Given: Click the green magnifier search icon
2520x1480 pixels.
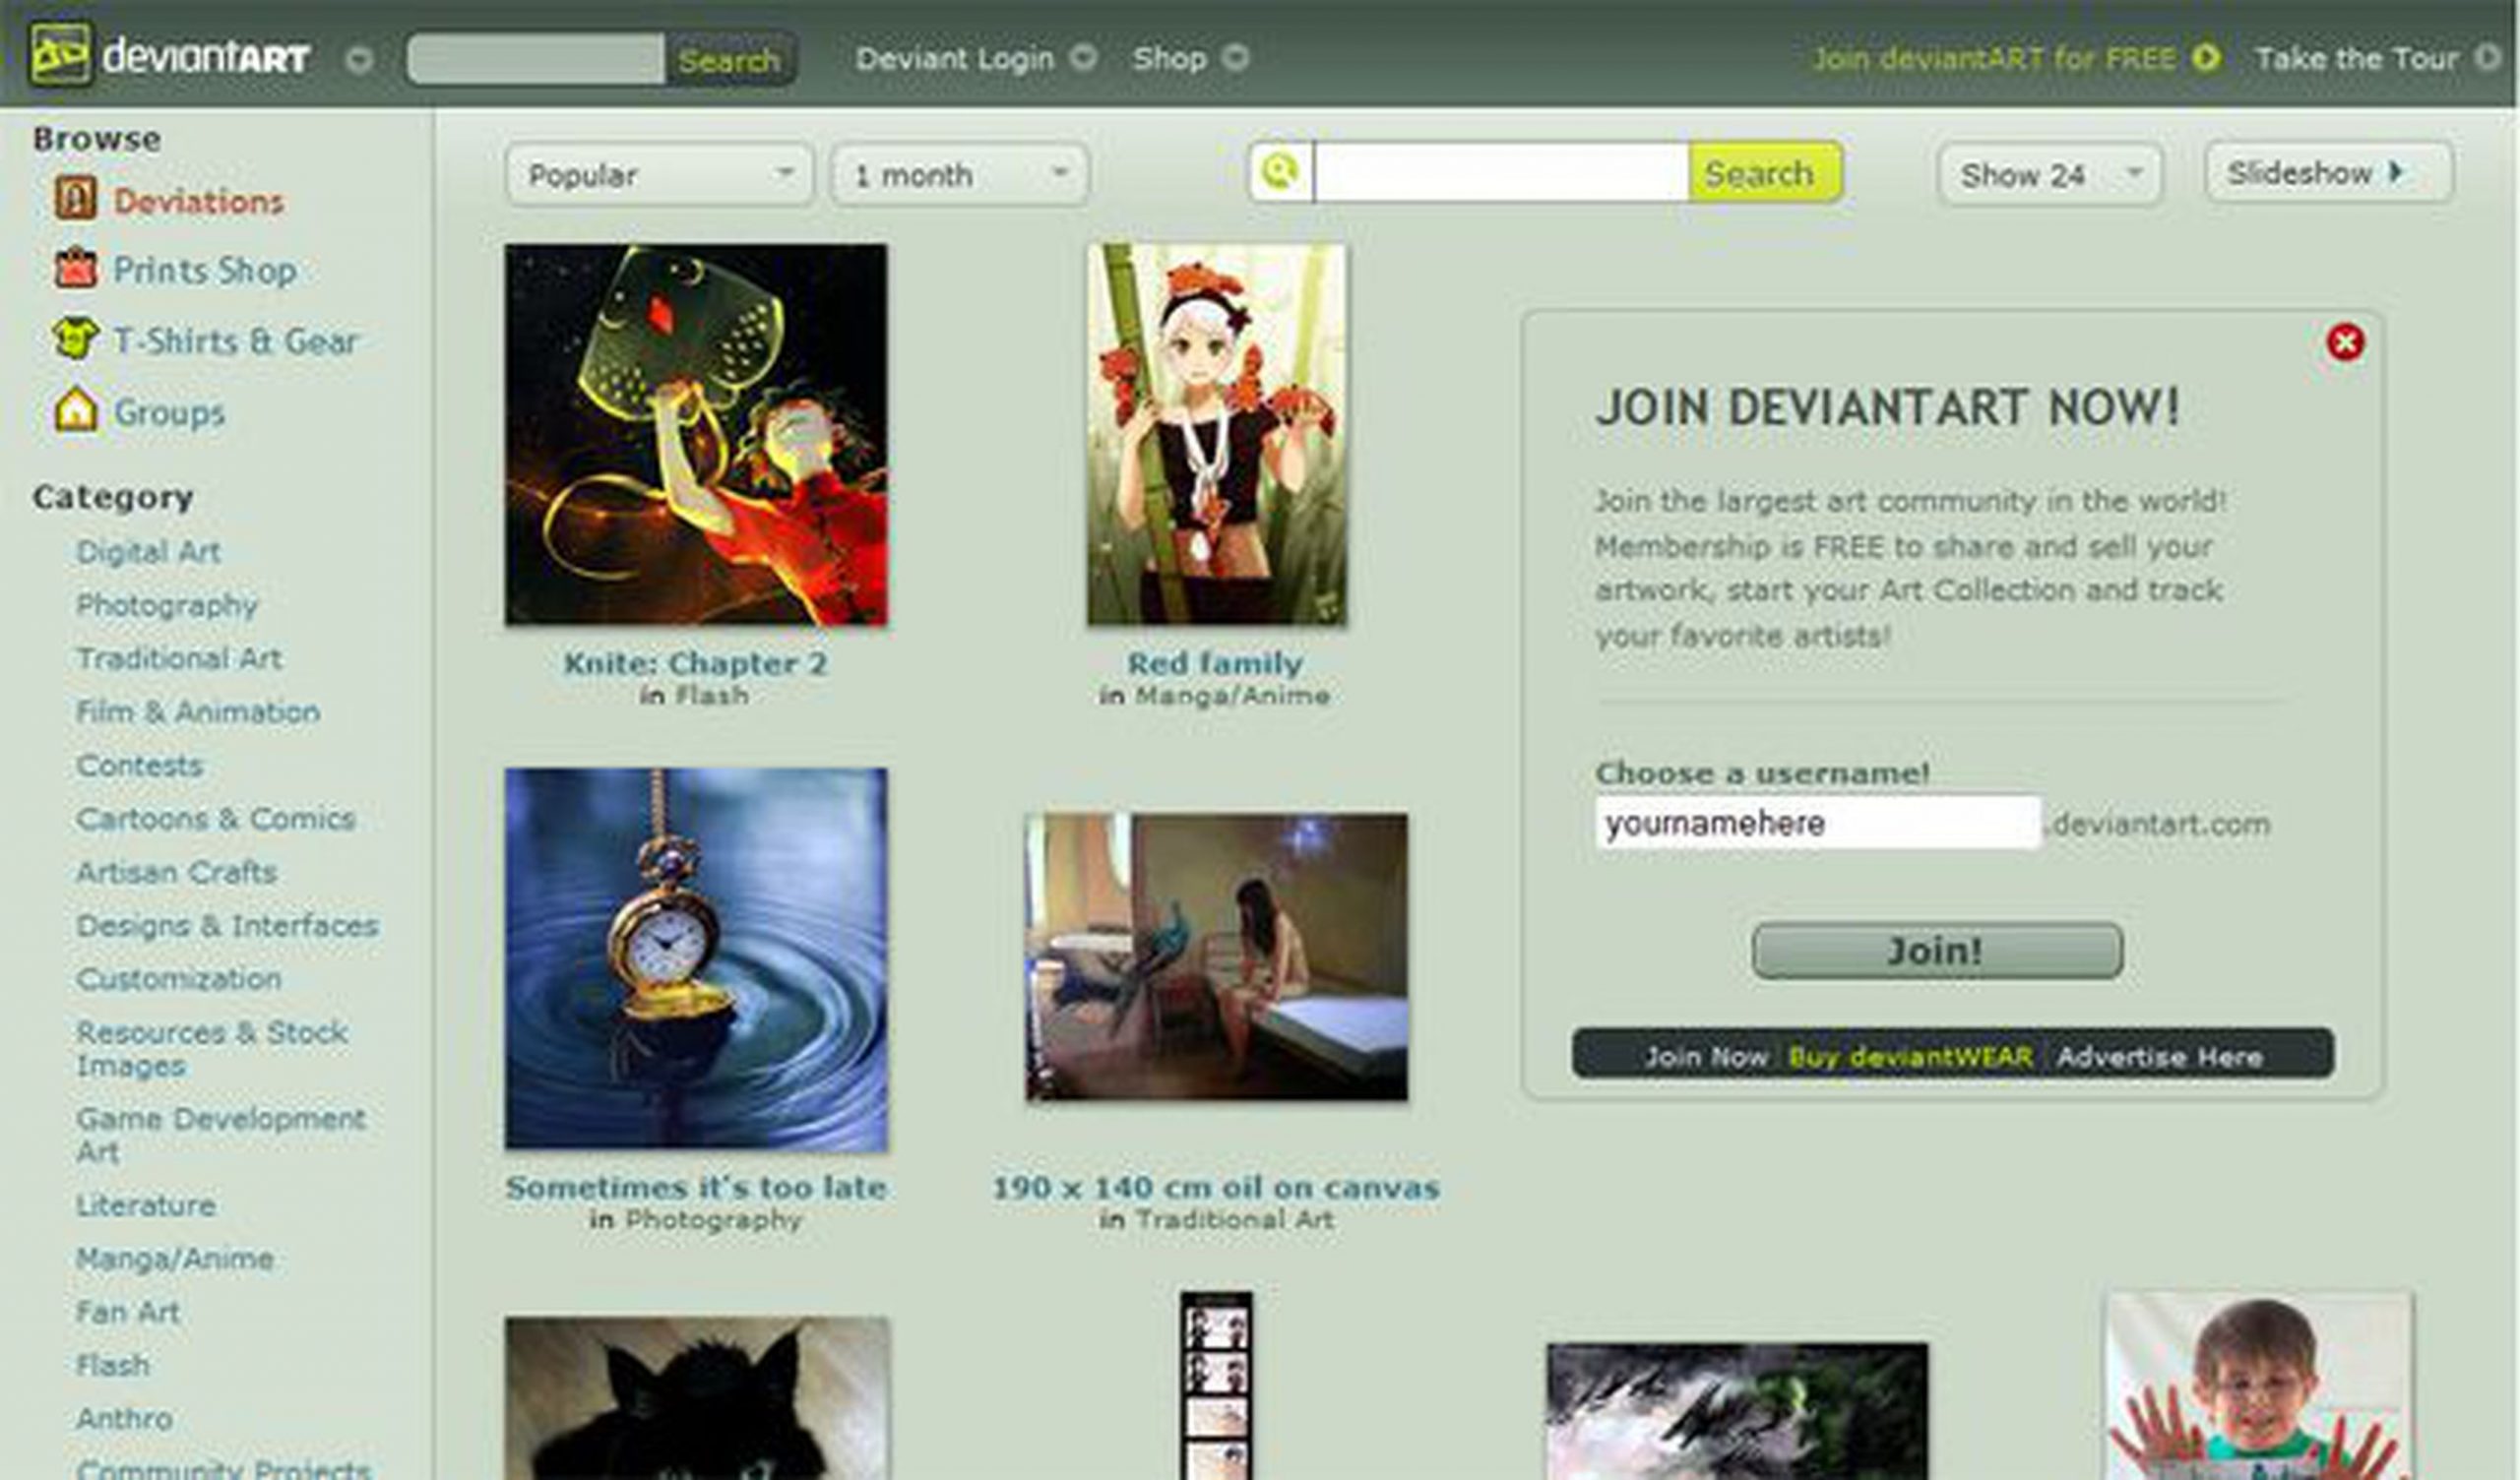Looking at the screenshot, I should pyautogui.click(x=1281, y=171).
